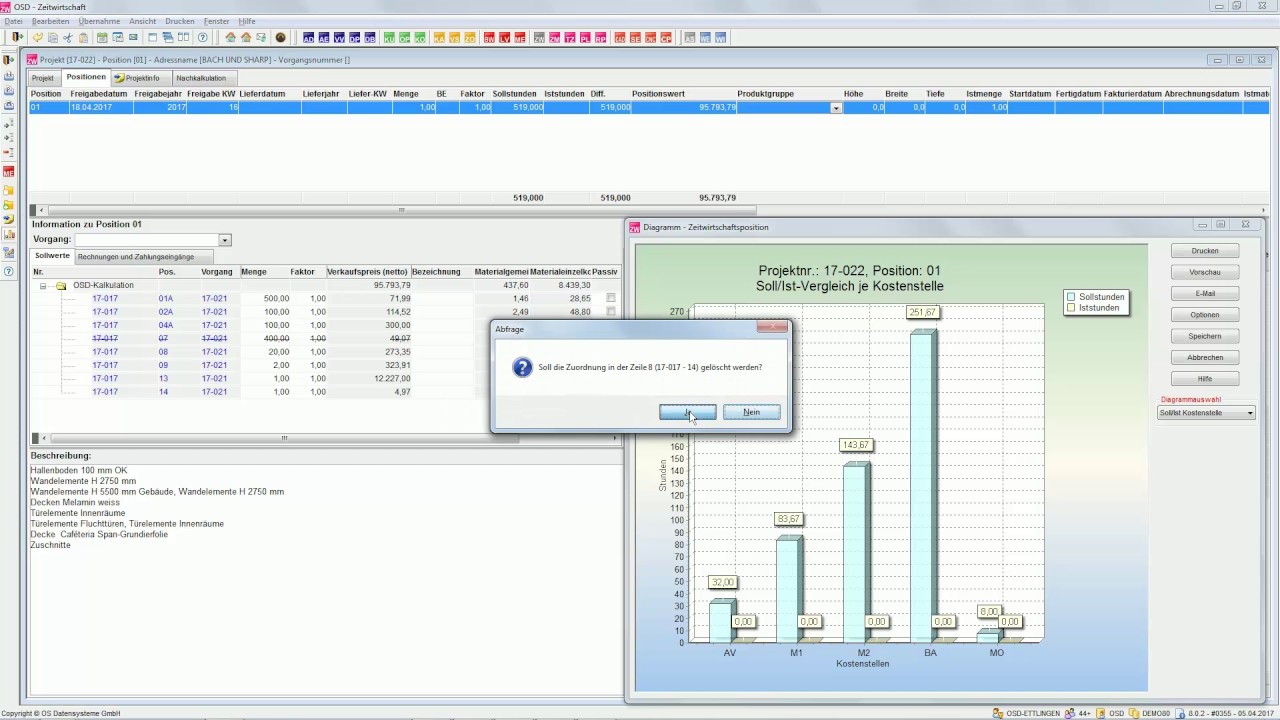Click the grey ZW toolbar icon

click(x=540, y=38)
